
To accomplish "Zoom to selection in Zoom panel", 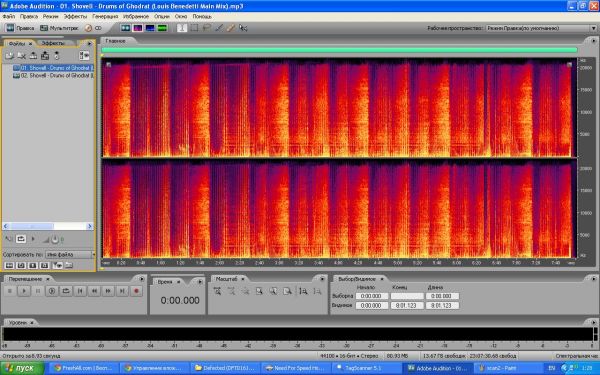I will pos(259,292).
